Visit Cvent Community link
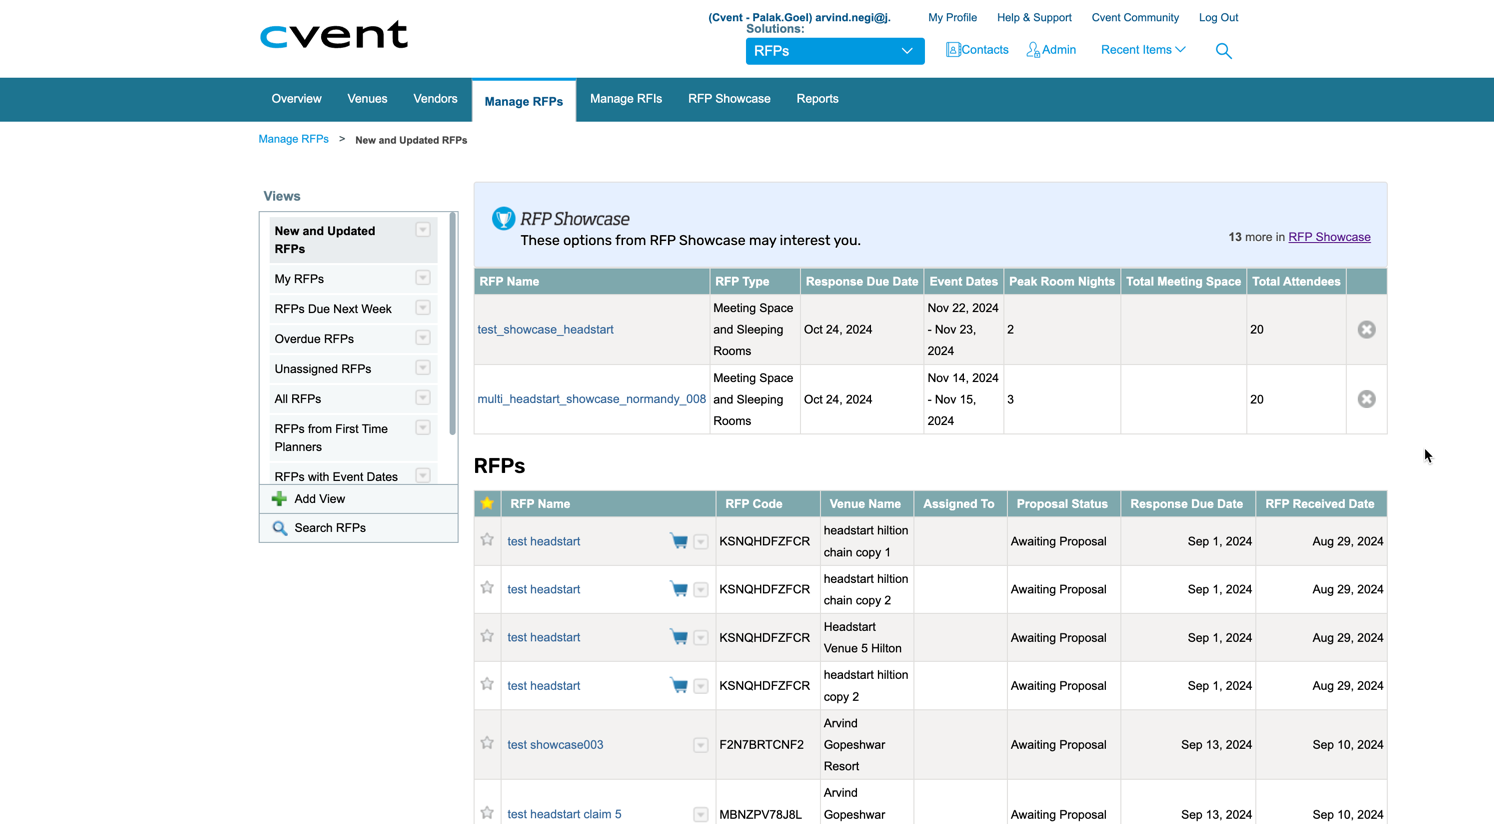Image resolution: width=1494 pixels, height=824 pixels. coord(1135,18)
